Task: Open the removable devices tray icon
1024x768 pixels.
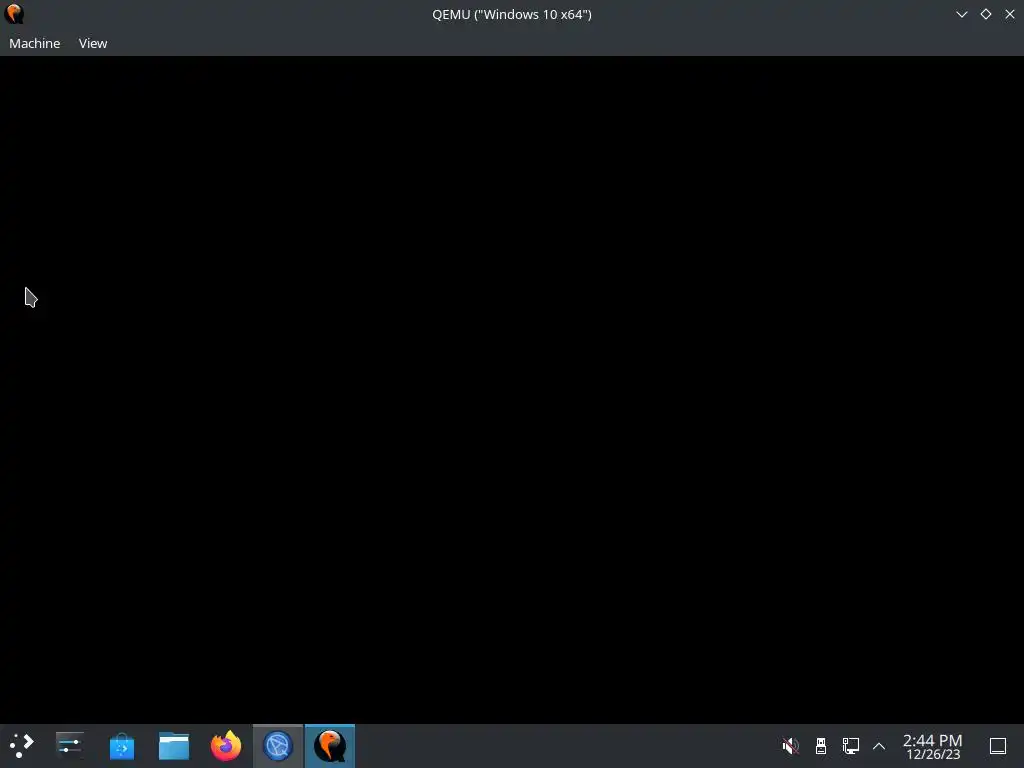Action: click(821, 745)
